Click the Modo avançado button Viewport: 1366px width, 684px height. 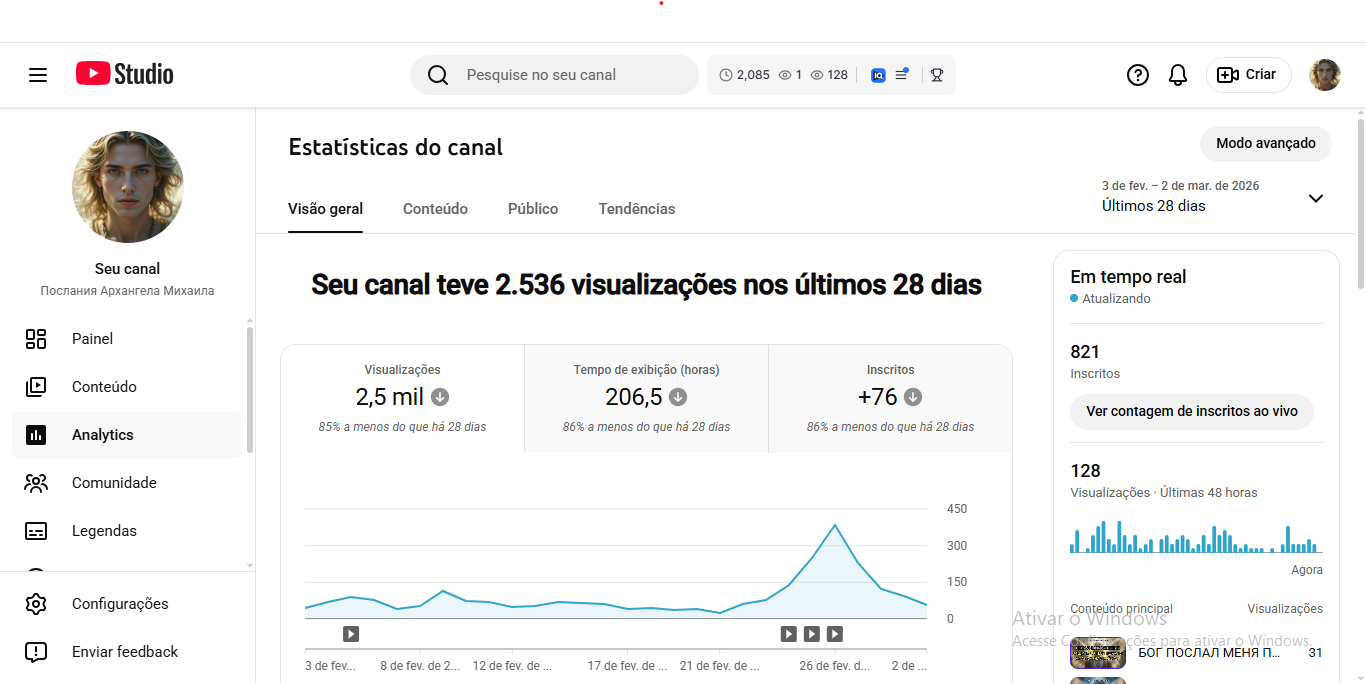(x=1265, y=143)
